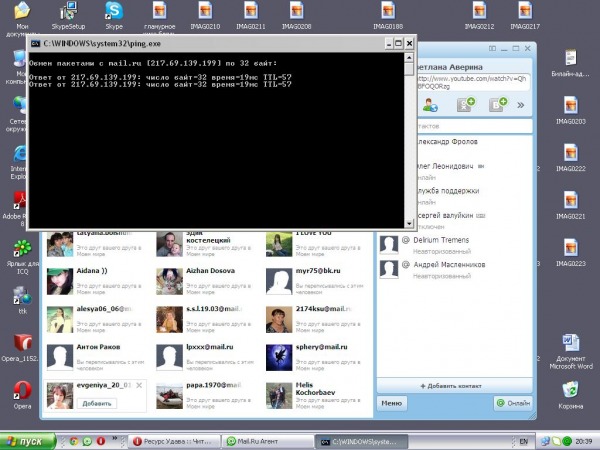This screenshot has height=450, width=600.
Task: Open the Opera_1152 installer icon
Action: 20,347
